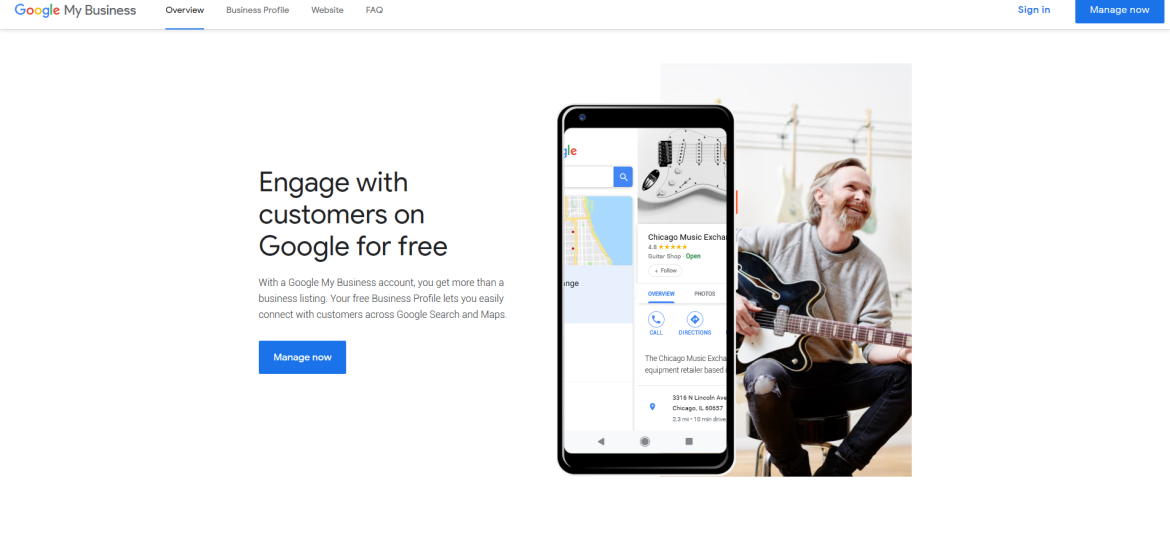Click the guitar photo thumbnail on phone
The width and height of the screenshot is (1170, 540).
tap(682, 175)
